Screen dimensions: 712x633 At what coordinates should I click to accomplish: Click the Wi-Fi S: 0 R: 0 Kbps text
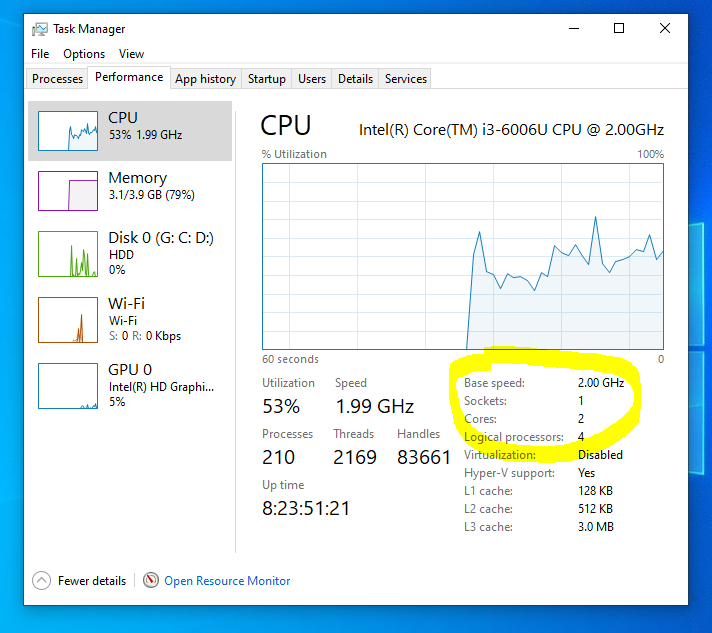[x=145, y=336]
